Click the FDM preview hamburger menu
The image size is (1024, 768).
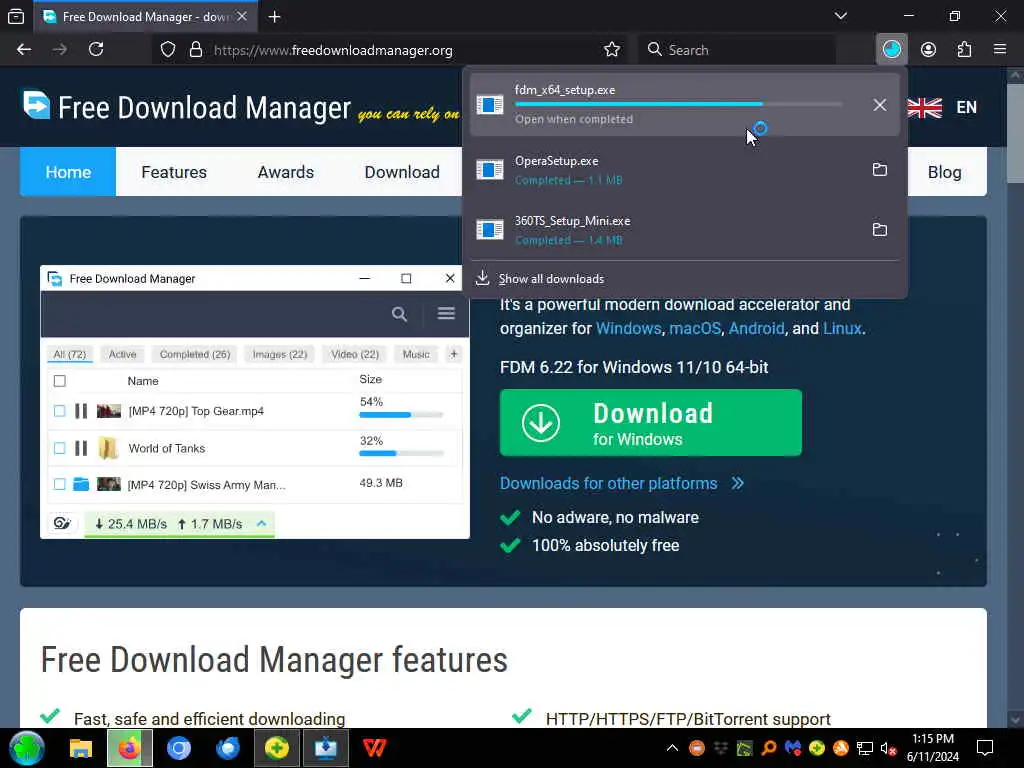[x=446, y=314]
